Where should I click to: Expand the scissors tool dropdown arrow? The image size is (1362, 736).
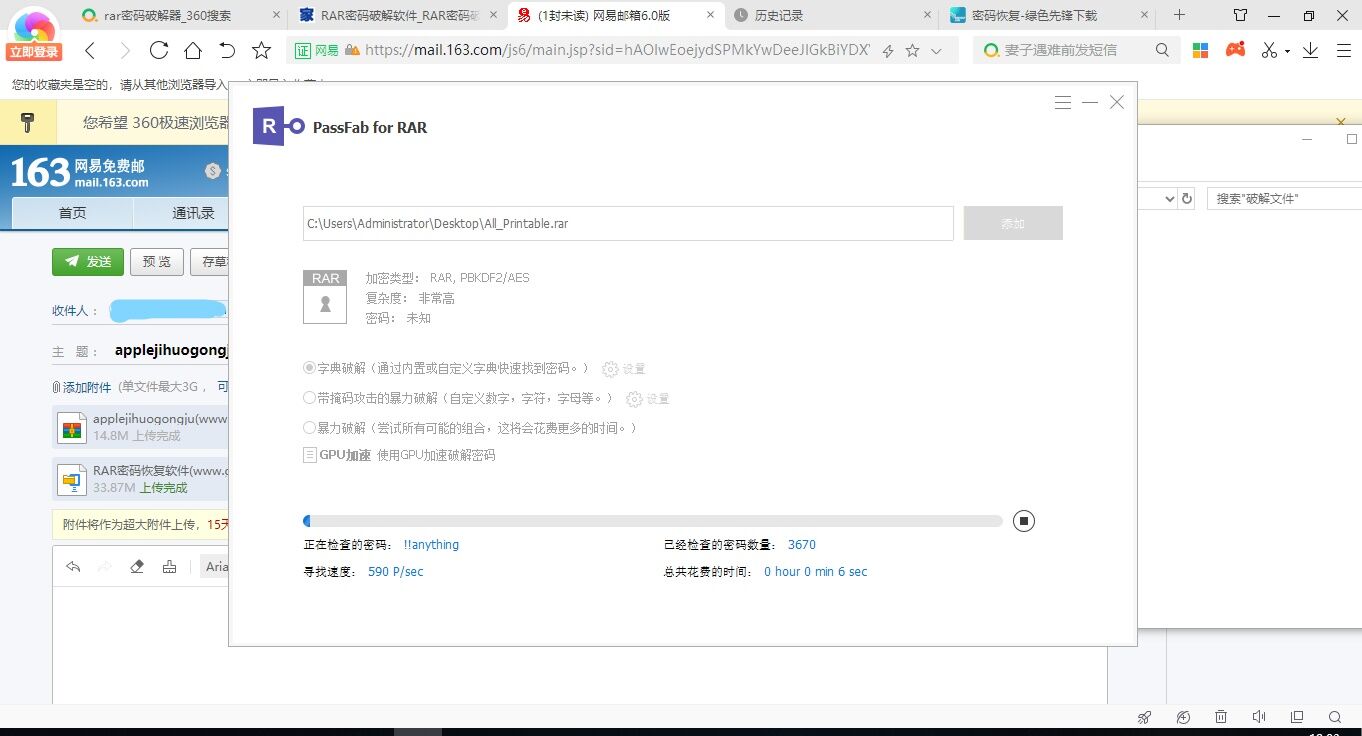(1287, 51)
